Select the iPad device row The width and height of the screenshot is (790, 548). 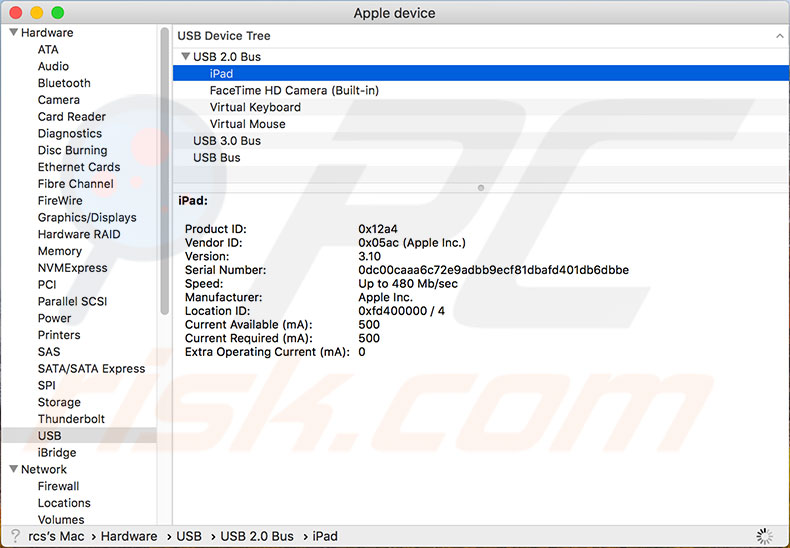pos(481,74)
